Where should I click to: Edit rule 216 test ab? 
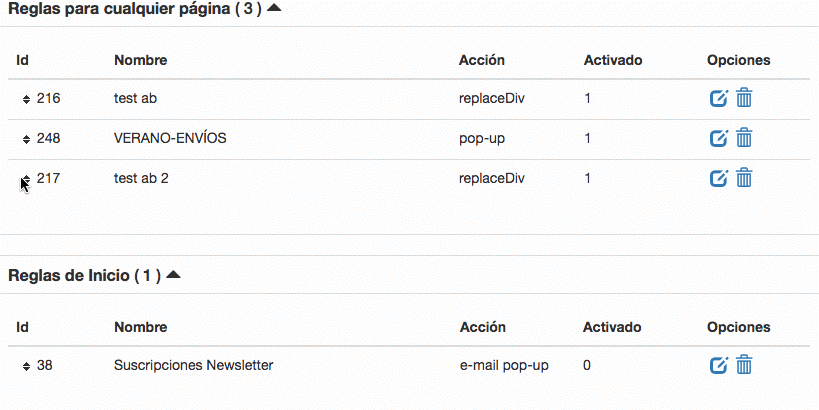719,98
